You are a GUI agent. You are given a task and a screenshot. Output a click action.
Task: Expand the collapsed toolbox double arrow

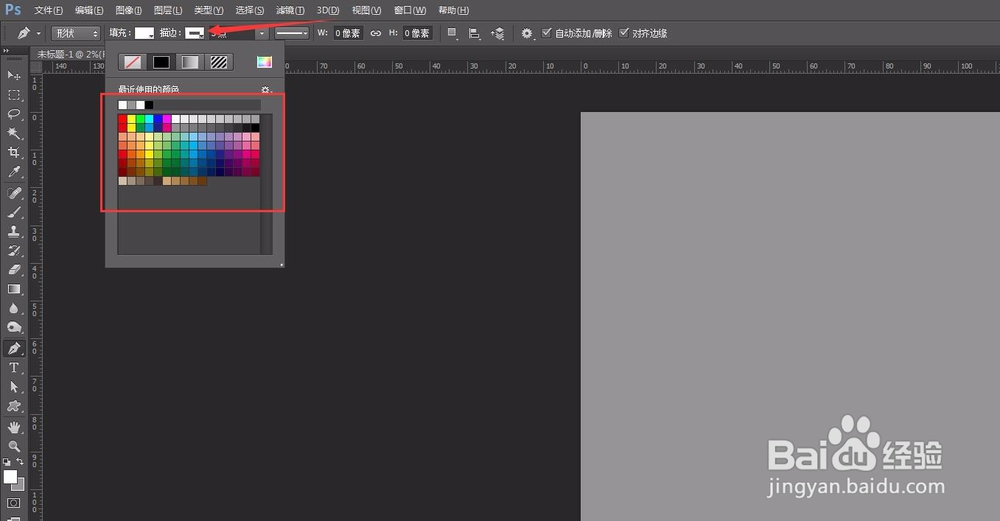tap(6, 50)
